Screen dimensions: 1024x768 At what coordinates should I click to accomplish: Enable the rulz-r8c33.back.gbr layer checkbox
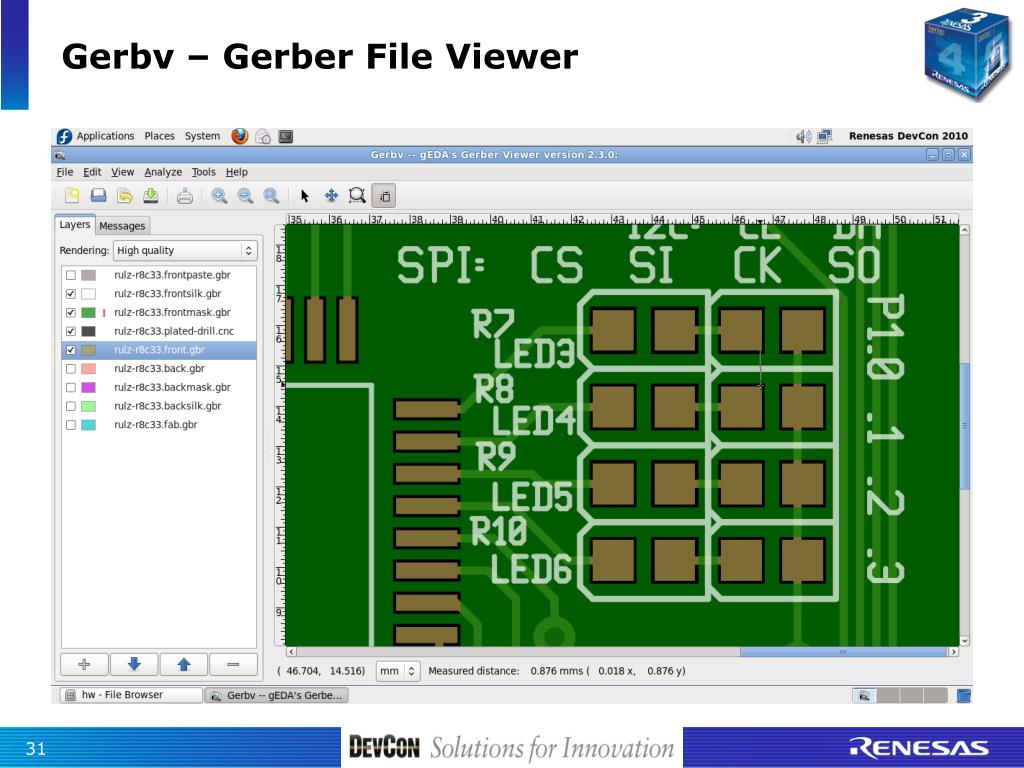71,368
